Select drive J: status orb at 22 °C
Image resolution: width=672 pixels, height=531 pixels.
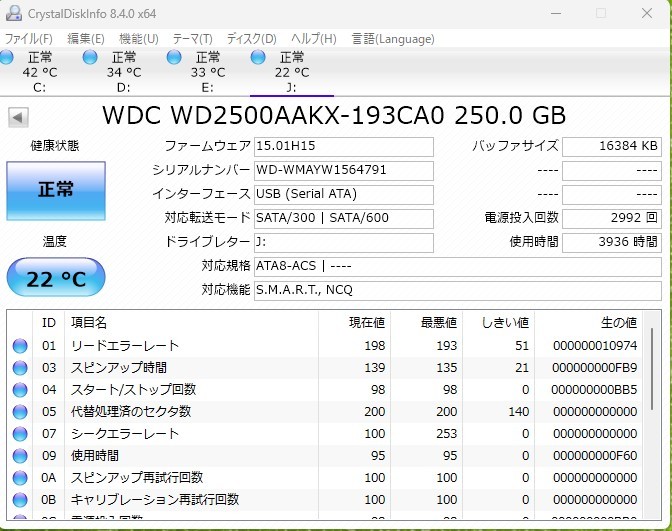(x=259, y=58)
